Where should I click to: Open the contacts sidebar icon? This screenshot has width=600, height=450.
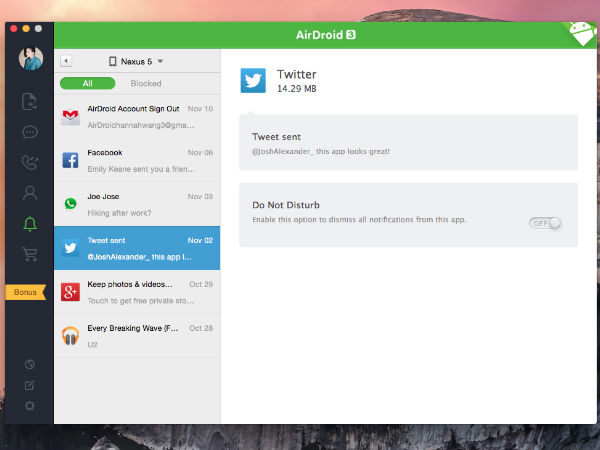[x=29, y=193]
